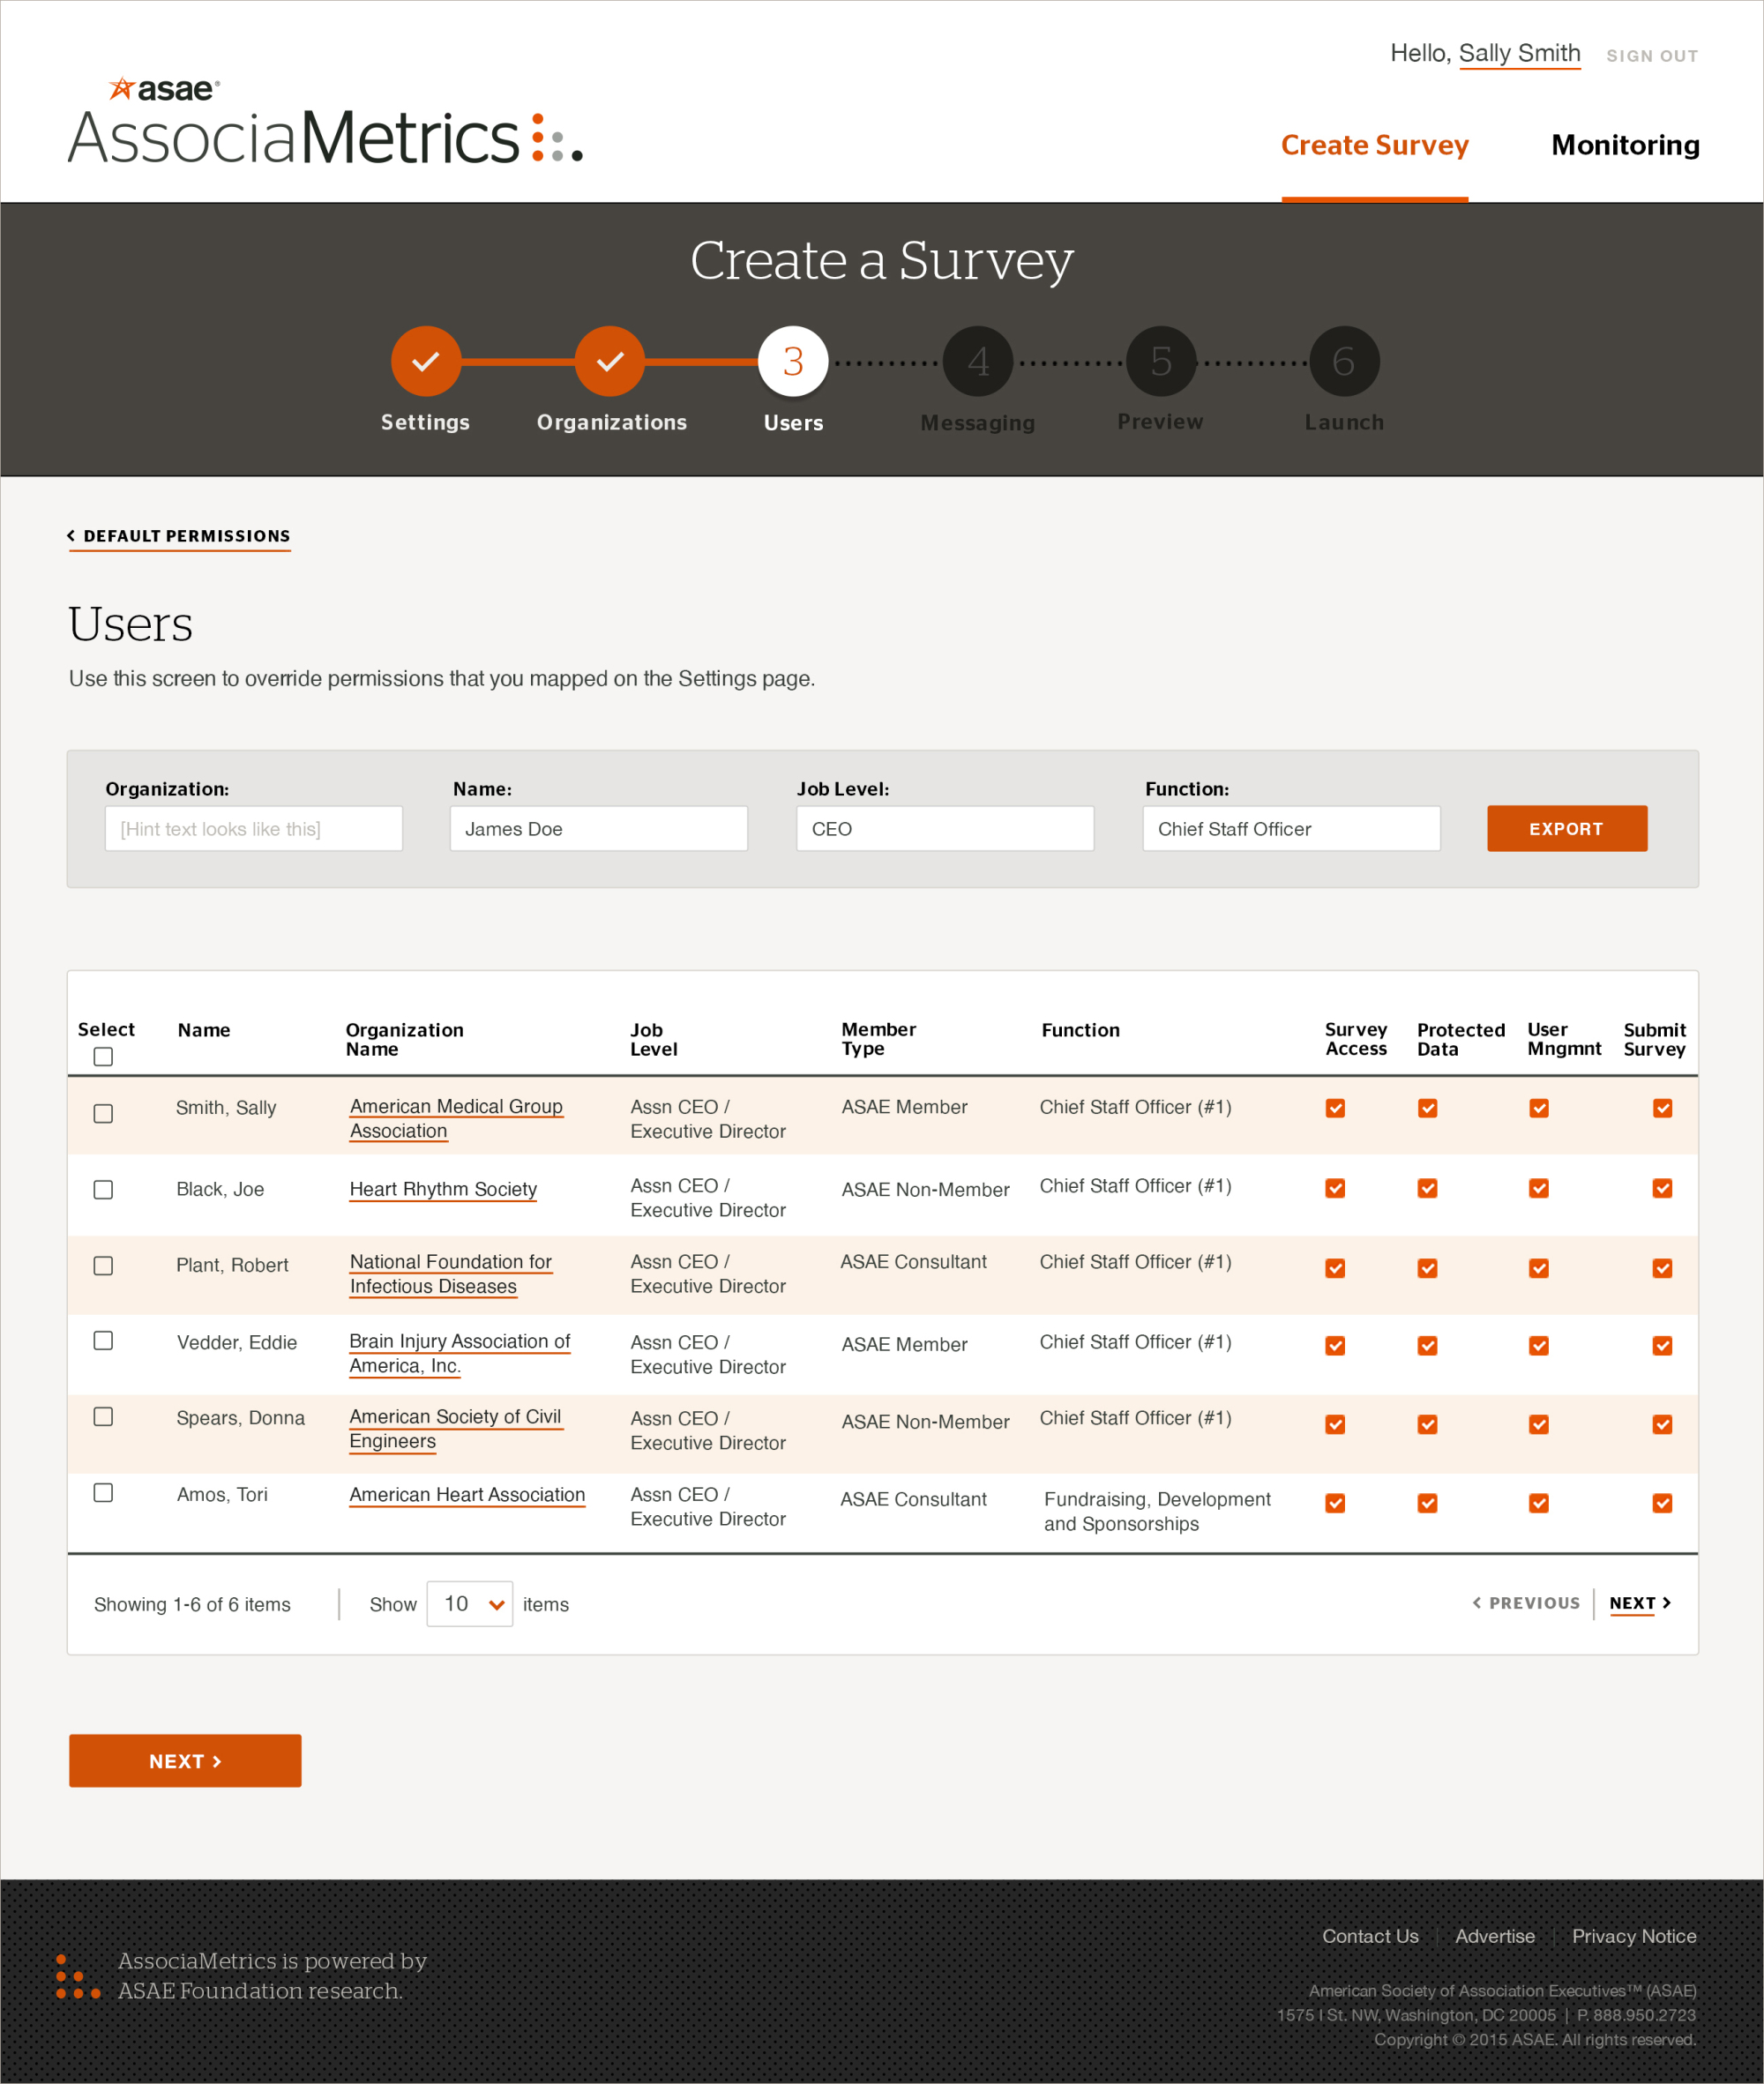The width and height of the screenshot is (1764, 2084).
Task: Select the Black, Joe row checkbox
Action: [x=103, y=1190]
